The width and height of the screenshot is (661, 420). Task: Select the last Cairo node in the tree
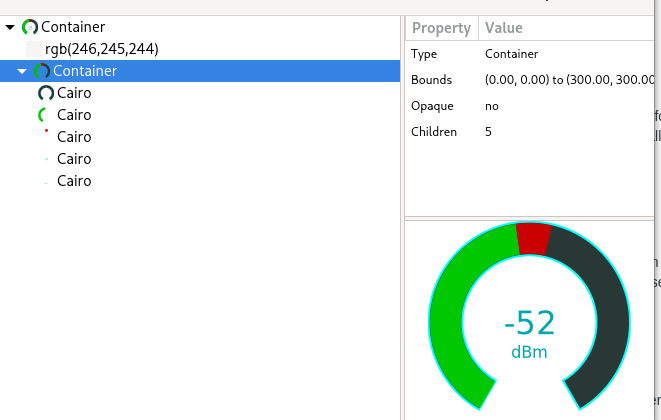(x=74, y=181)
